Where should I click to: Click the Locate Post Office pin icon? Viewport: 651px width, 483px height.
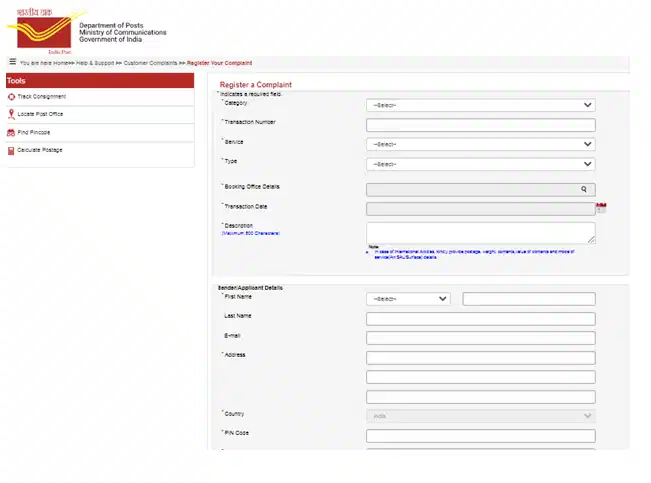coord(11,115)
